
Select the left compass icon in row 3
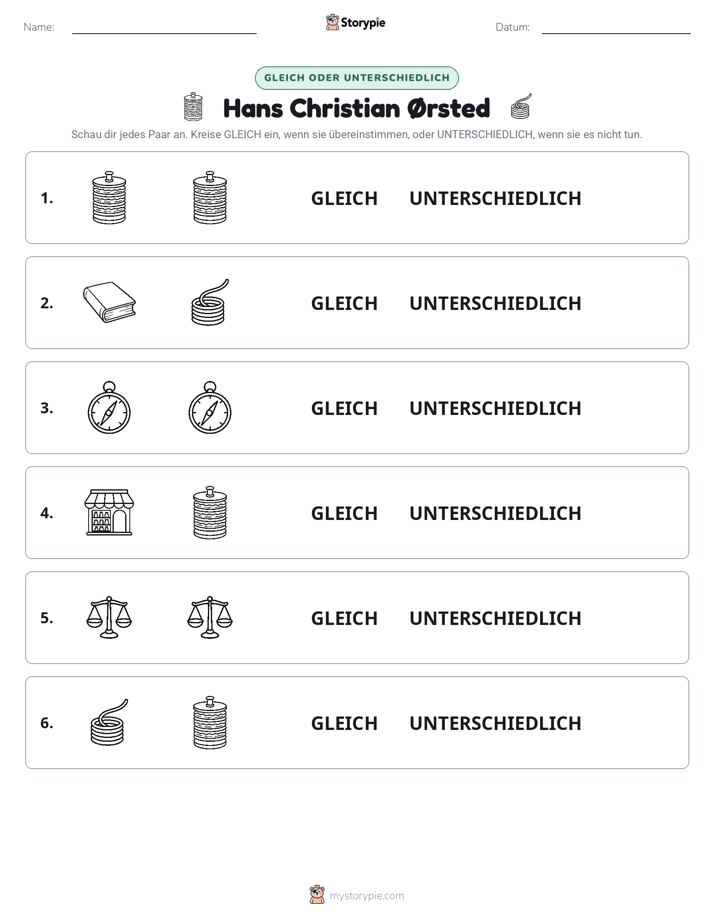coord(109,408)
